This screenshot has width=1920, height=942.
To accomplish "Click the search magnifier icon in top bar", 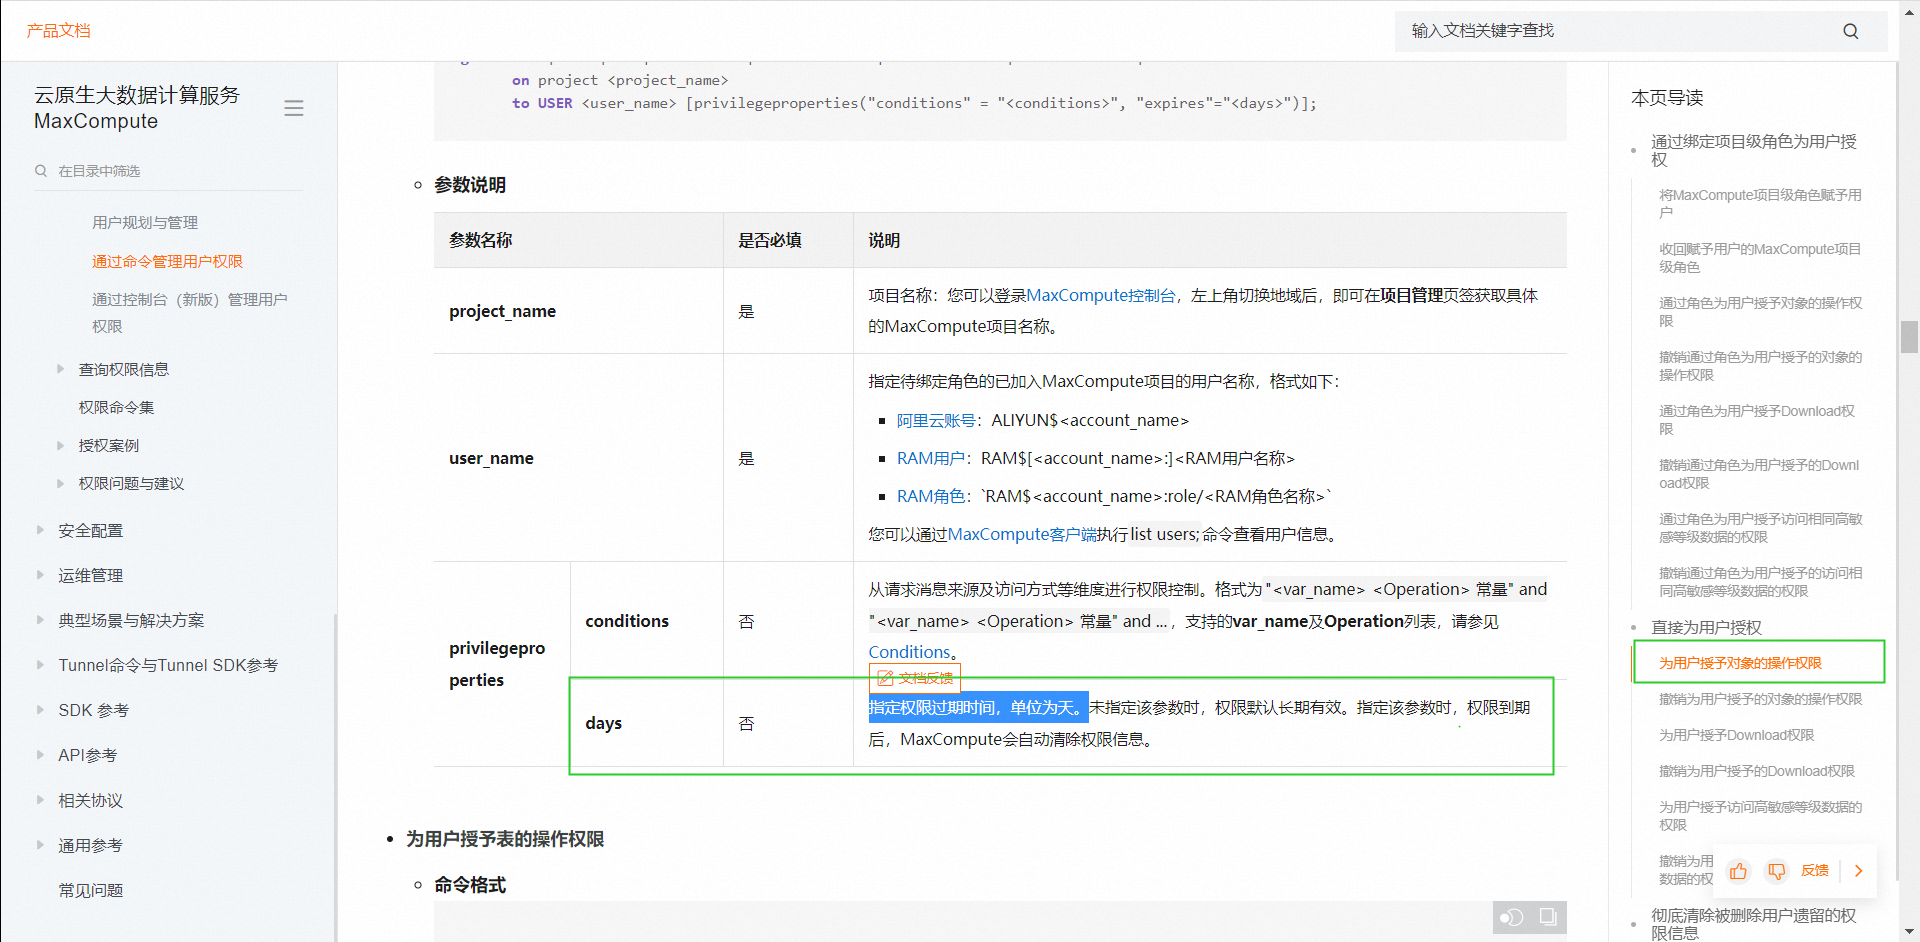I will coord(1851,31).
